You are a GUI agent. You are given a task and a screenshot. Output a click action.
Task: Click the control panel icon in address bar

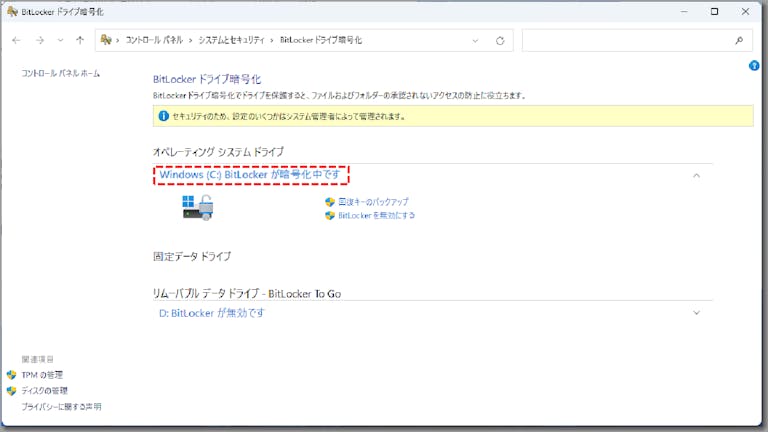tap(106, 40)
